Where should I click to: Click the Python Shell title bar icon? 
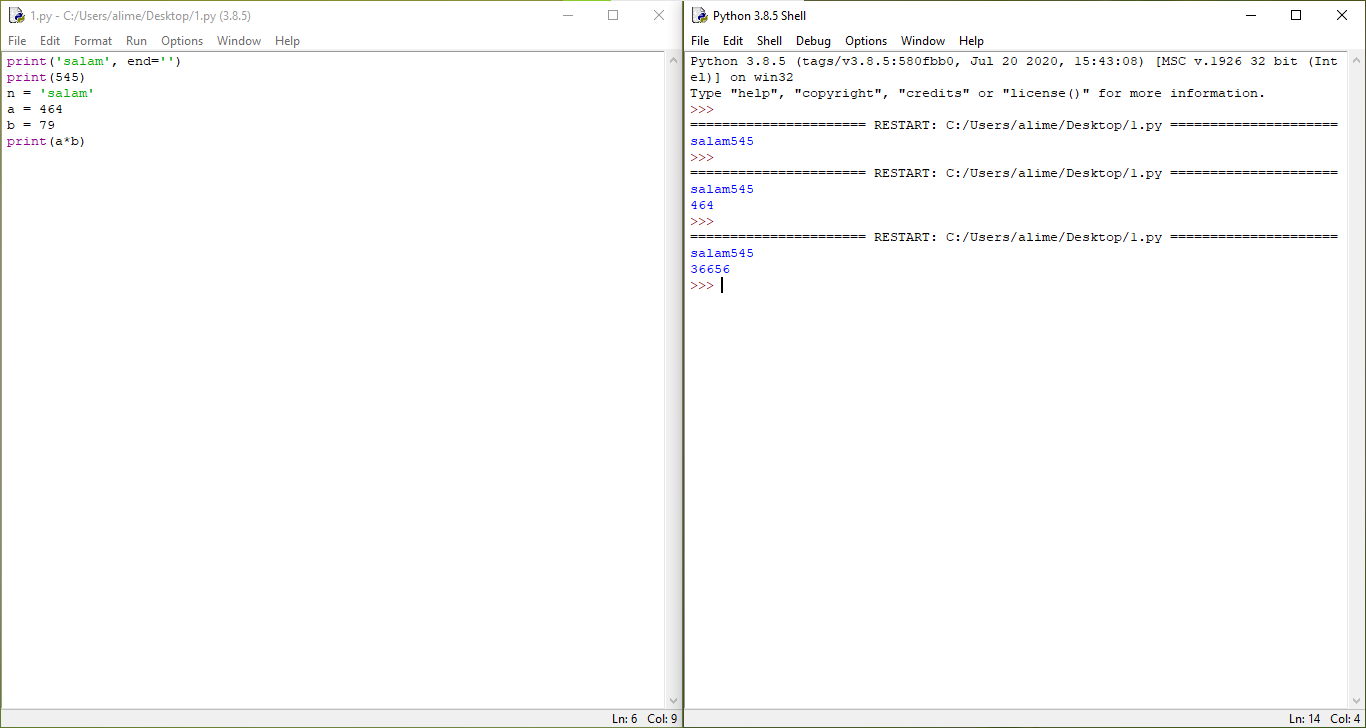pos(699,15)
